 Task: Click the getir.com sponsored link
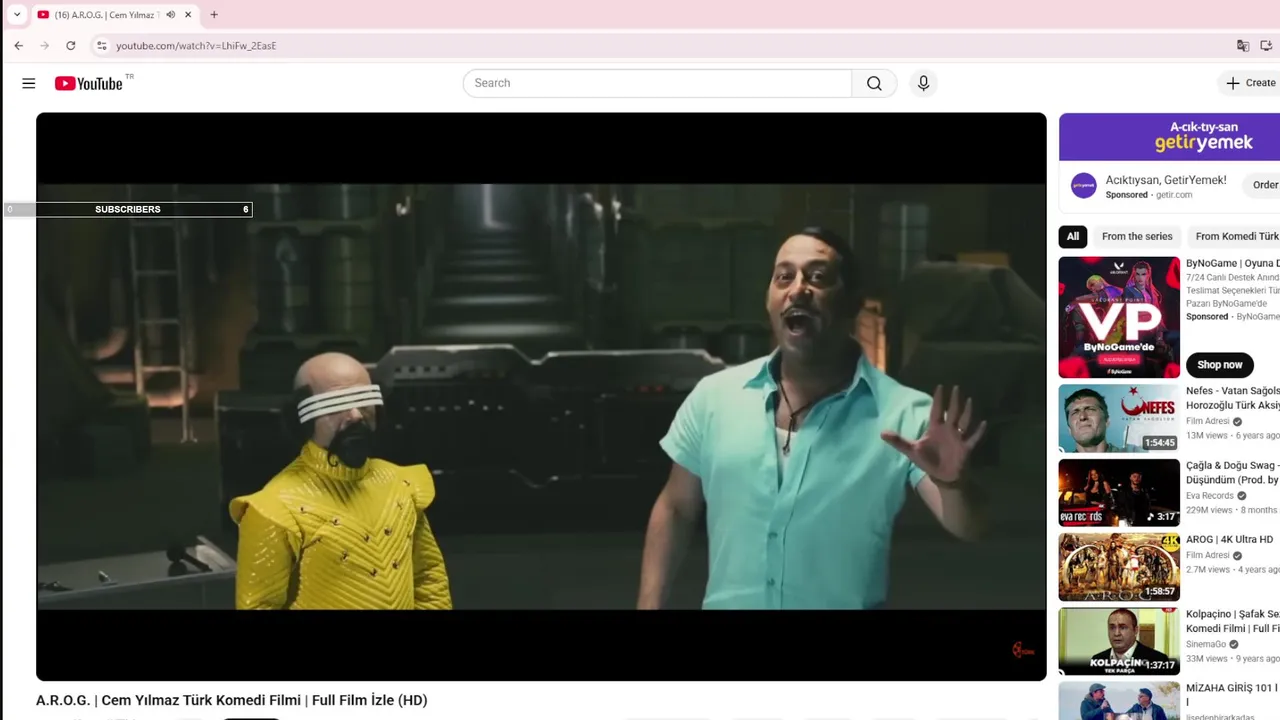[x=1174, y=195]
